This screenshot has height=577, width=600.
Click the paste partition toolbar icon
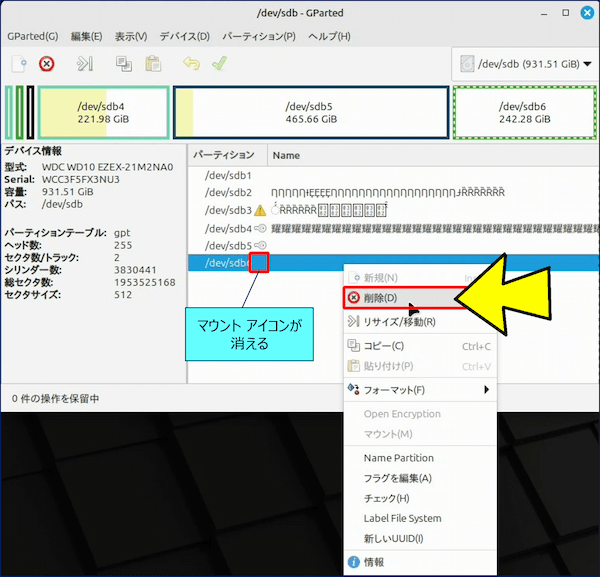(x=153, y=64)
